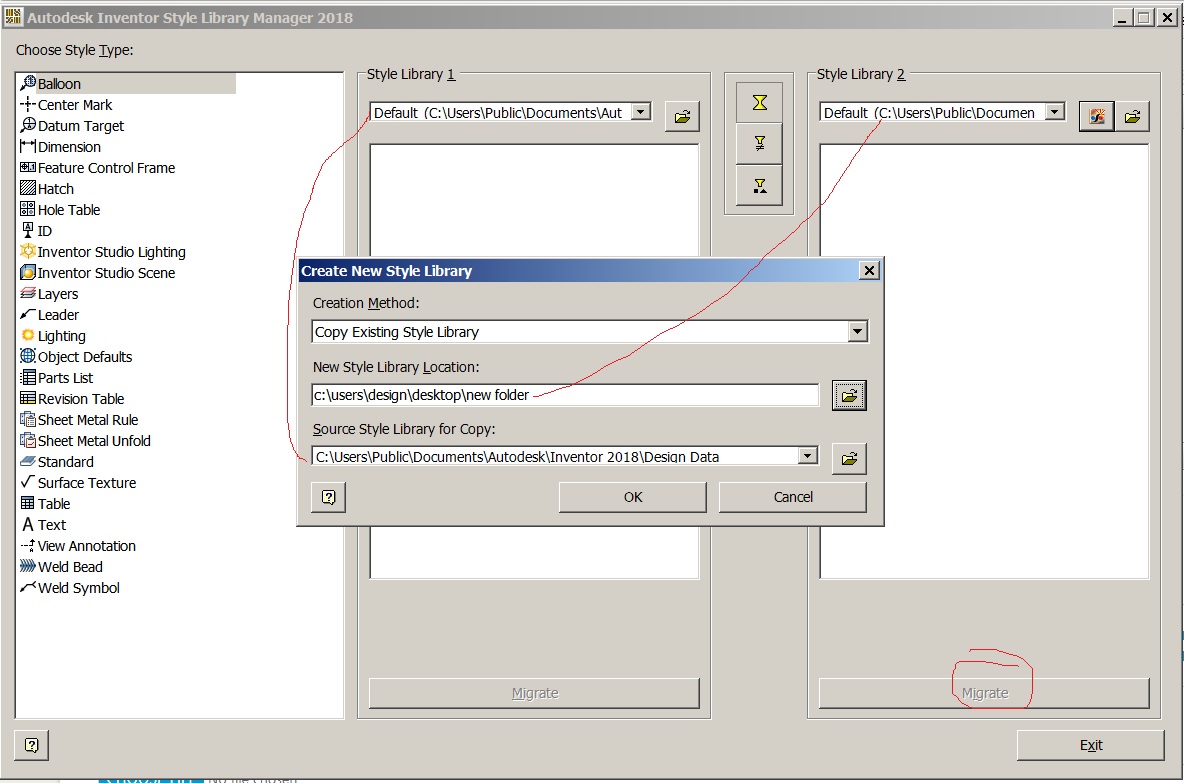Select the Weld Symbol style type
This screenshot has height=783, width=1184.
click(x=70, y=587)
